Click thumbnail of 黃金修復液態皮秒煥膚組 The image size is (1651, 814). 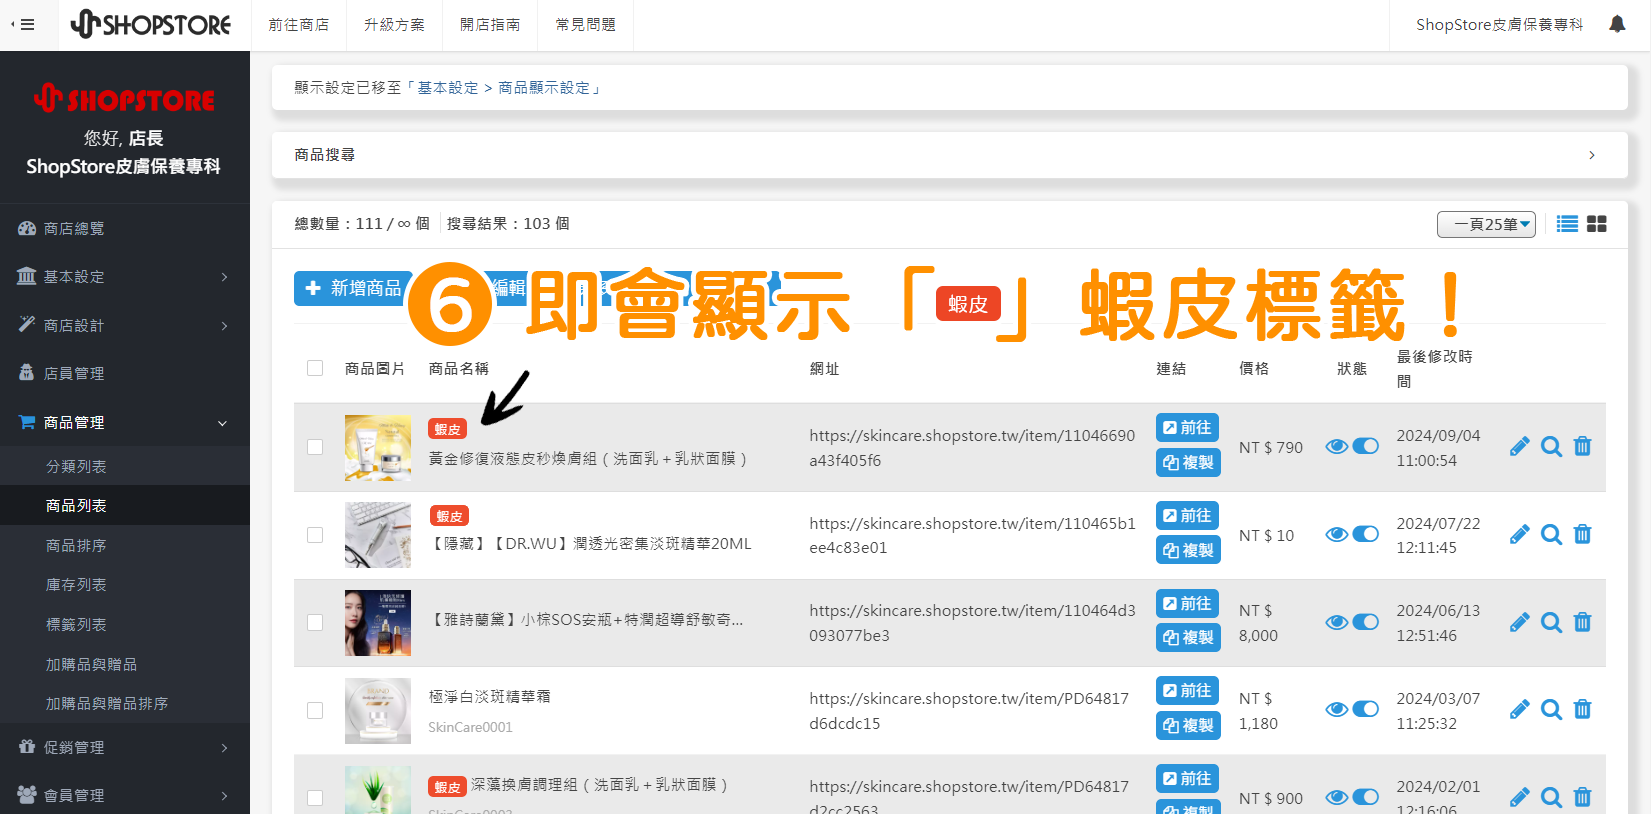(378, 448)
